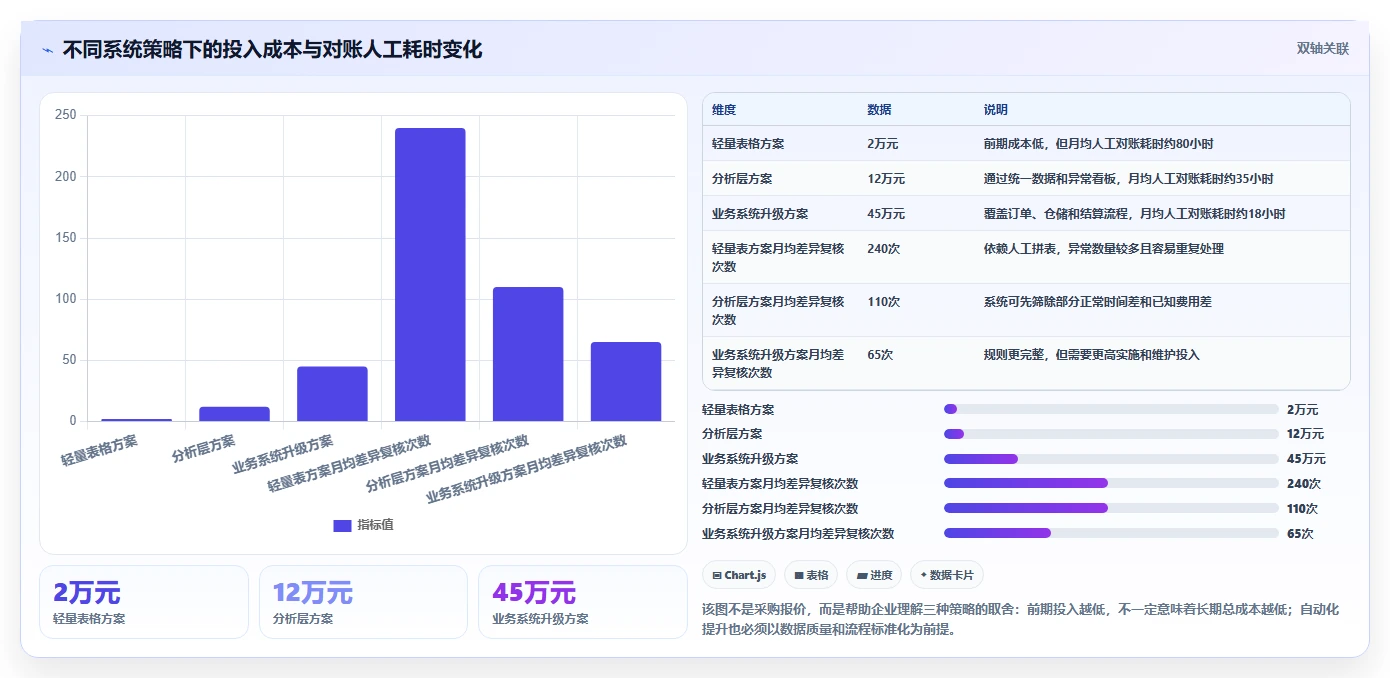Viewport: 1390px width, 678px height.
Task: Click table value 110次
Action: pyautogui.click(x=883, y=301)
